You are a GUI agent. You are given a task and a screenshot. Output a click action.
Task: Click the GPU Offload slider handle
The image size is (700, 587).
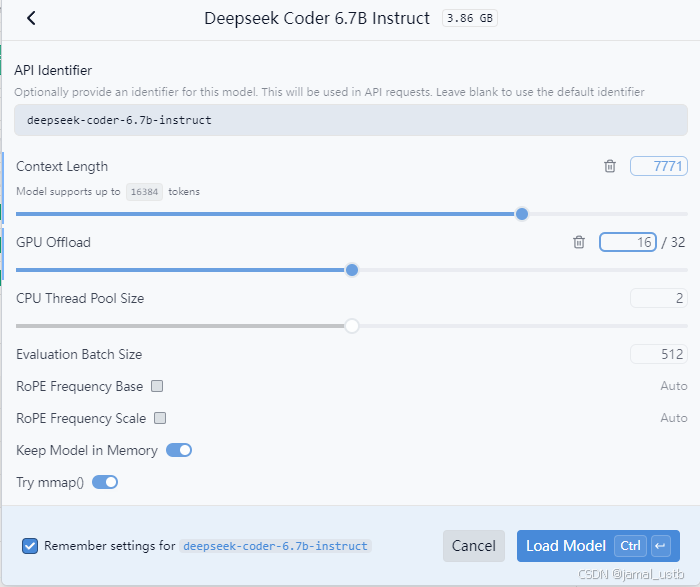coord(352,270)
